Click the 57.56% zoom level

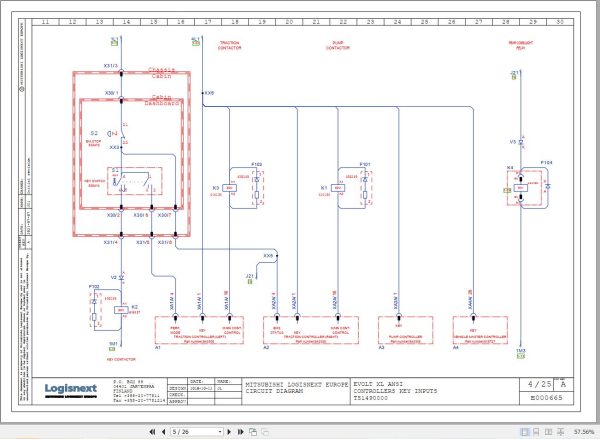pos(584,432)
